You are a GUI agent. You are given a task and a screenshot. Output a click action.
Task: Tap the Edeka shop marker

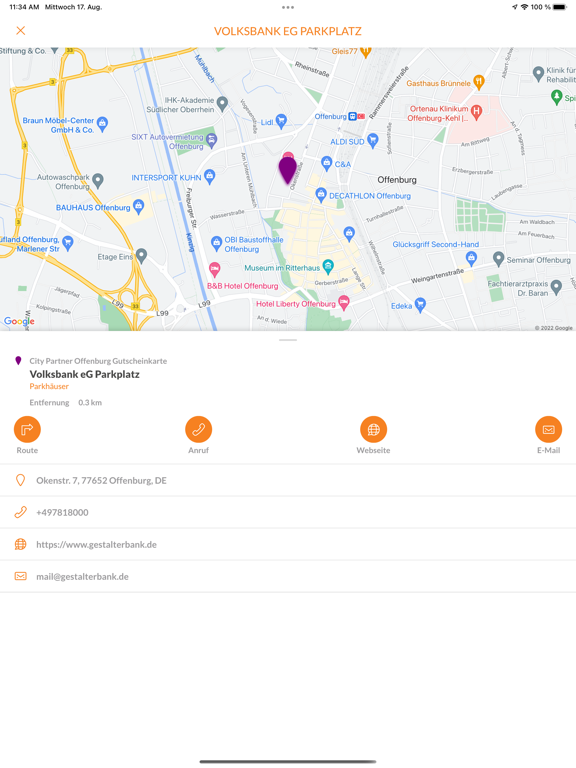420,305
